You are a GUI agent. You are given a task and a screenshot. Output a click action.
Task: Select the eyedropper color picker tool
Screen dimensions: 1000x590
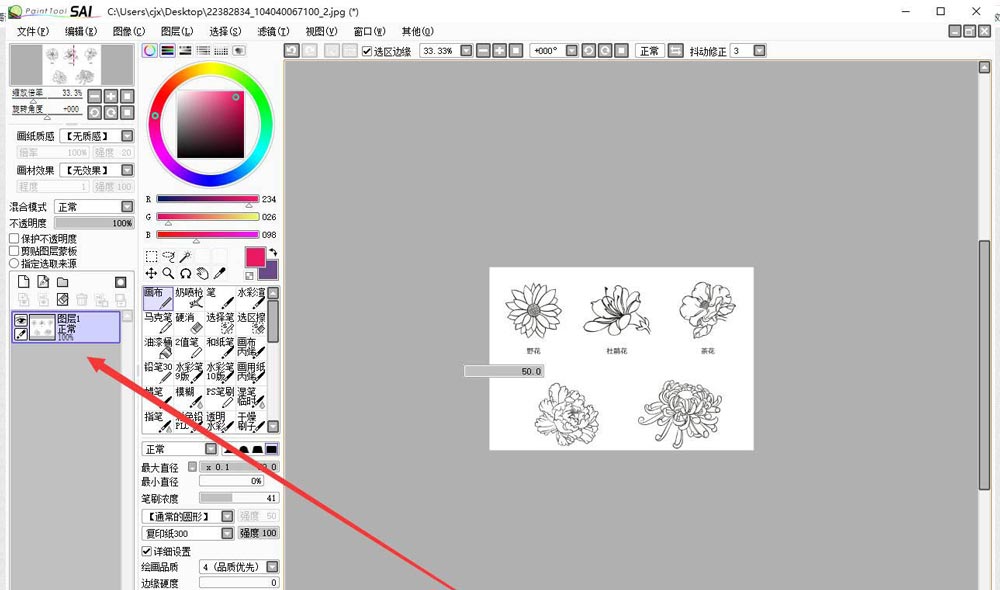coord(219,274)
